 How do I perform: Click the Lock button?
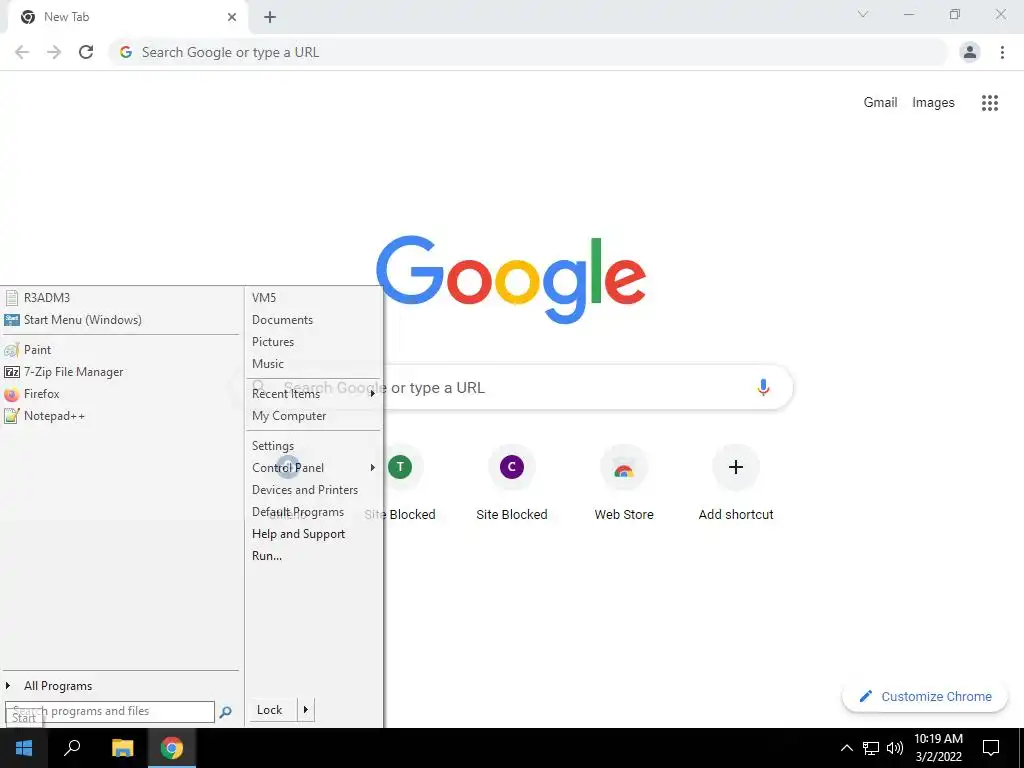pos(270,710)
